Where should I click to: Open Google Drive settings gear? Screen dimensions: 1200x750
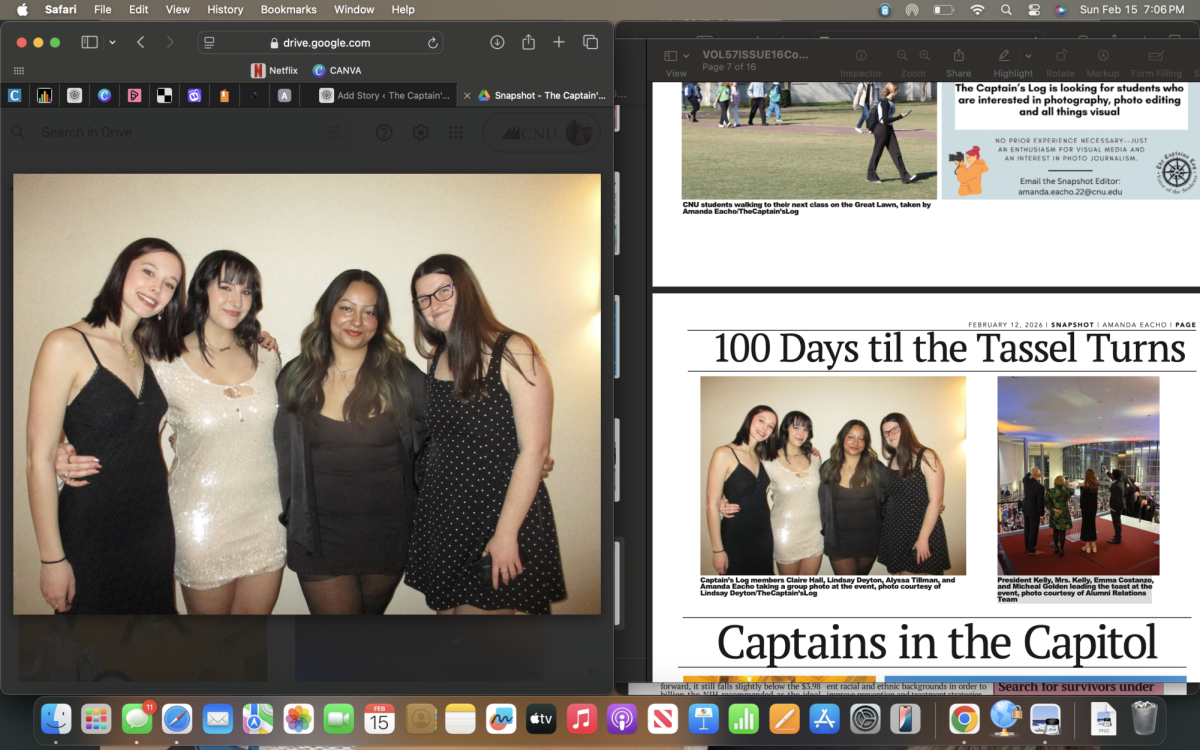[x=421, y=132]
